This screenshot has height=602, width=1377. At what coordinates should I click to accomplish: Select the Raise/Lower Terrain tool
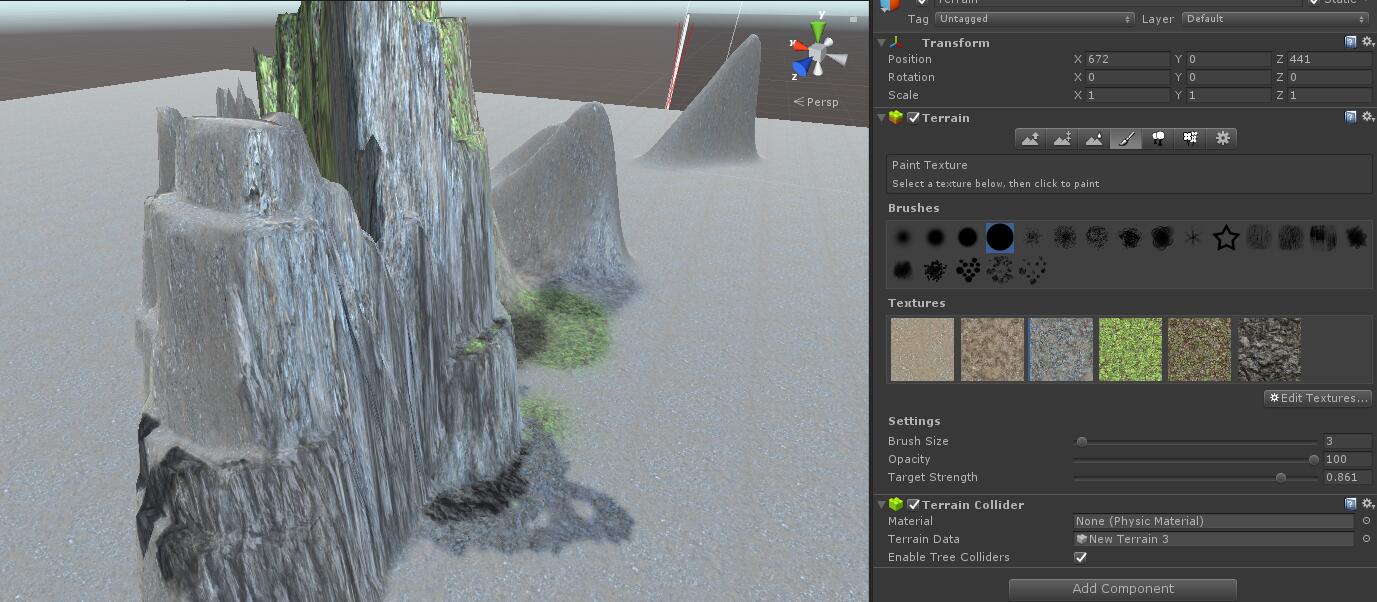point(1031,138)
